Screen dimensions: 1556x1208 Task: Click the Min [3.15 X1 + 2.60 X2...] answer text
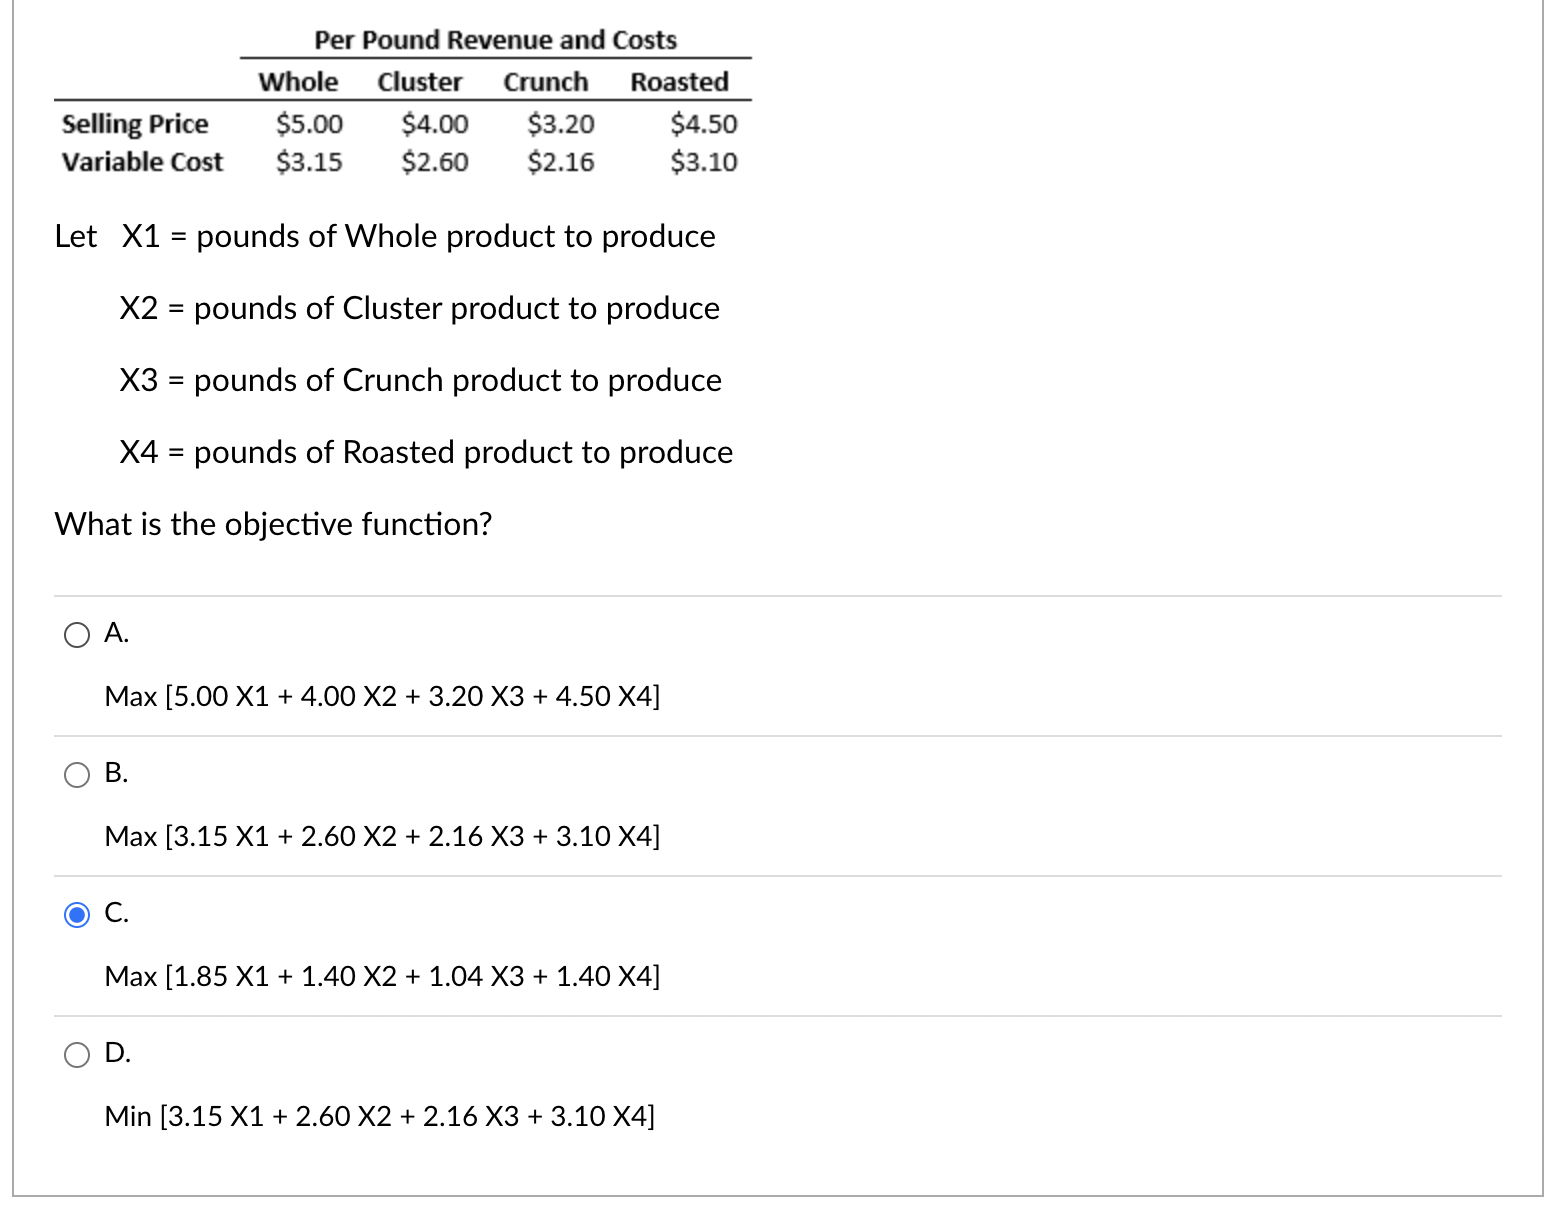380,1115
